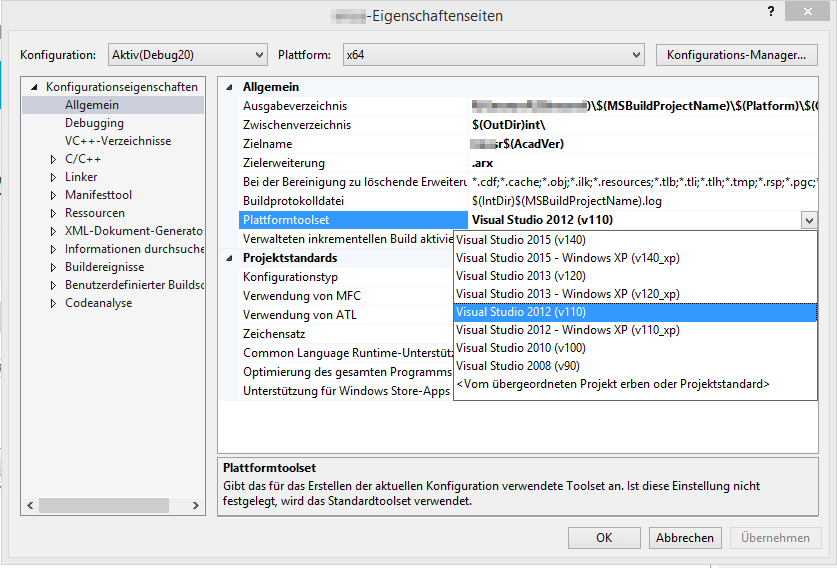Select the Verwendung von MFC row

pyautogui.click(x=346, y=296)
